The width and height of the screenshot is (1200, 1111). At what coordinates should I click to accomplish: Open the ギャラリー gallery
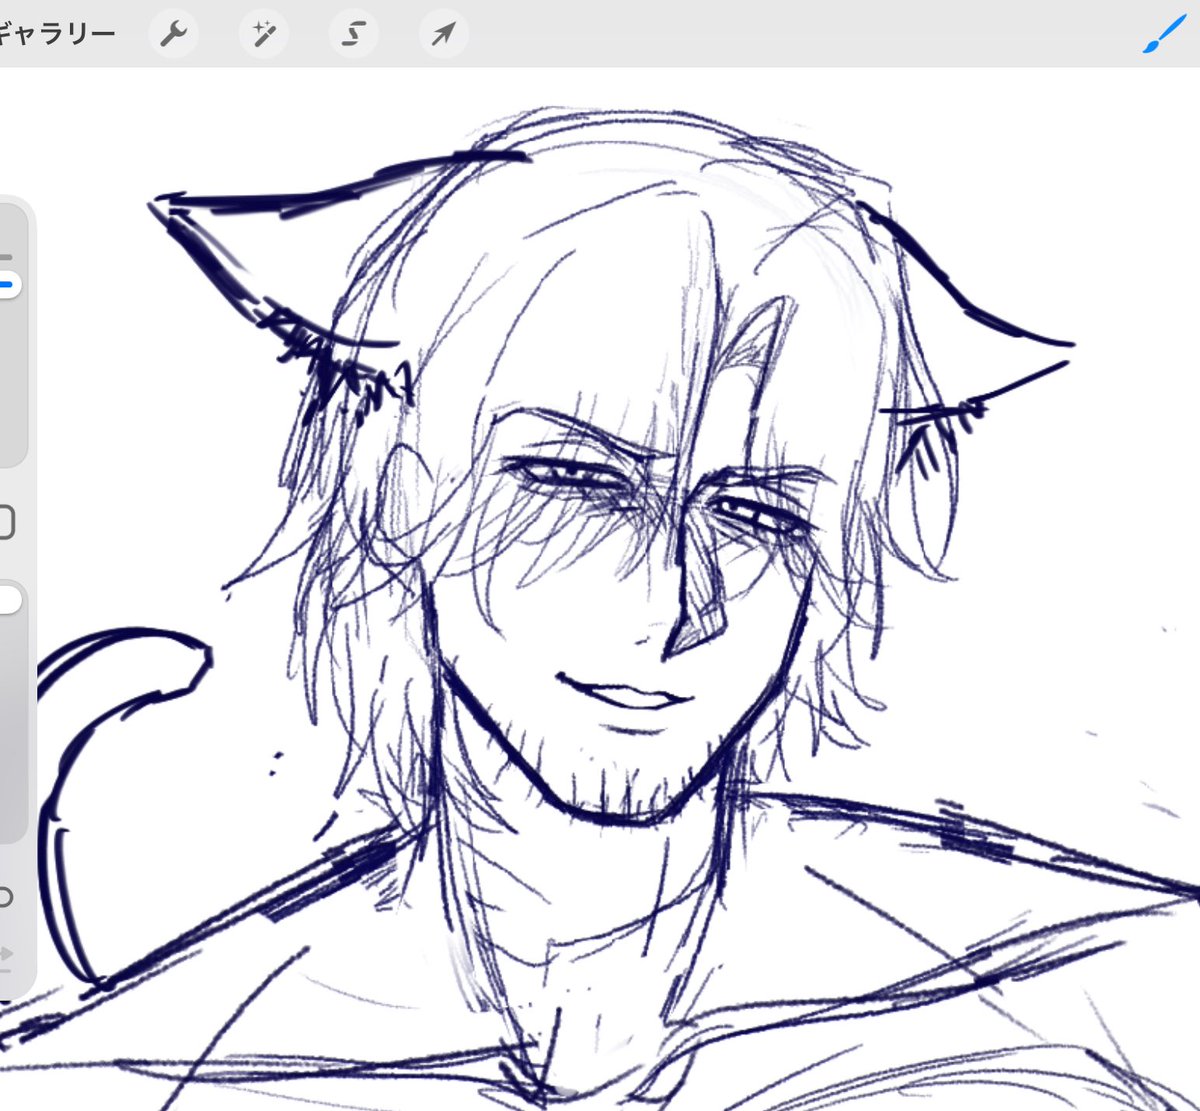pos(57,34)
